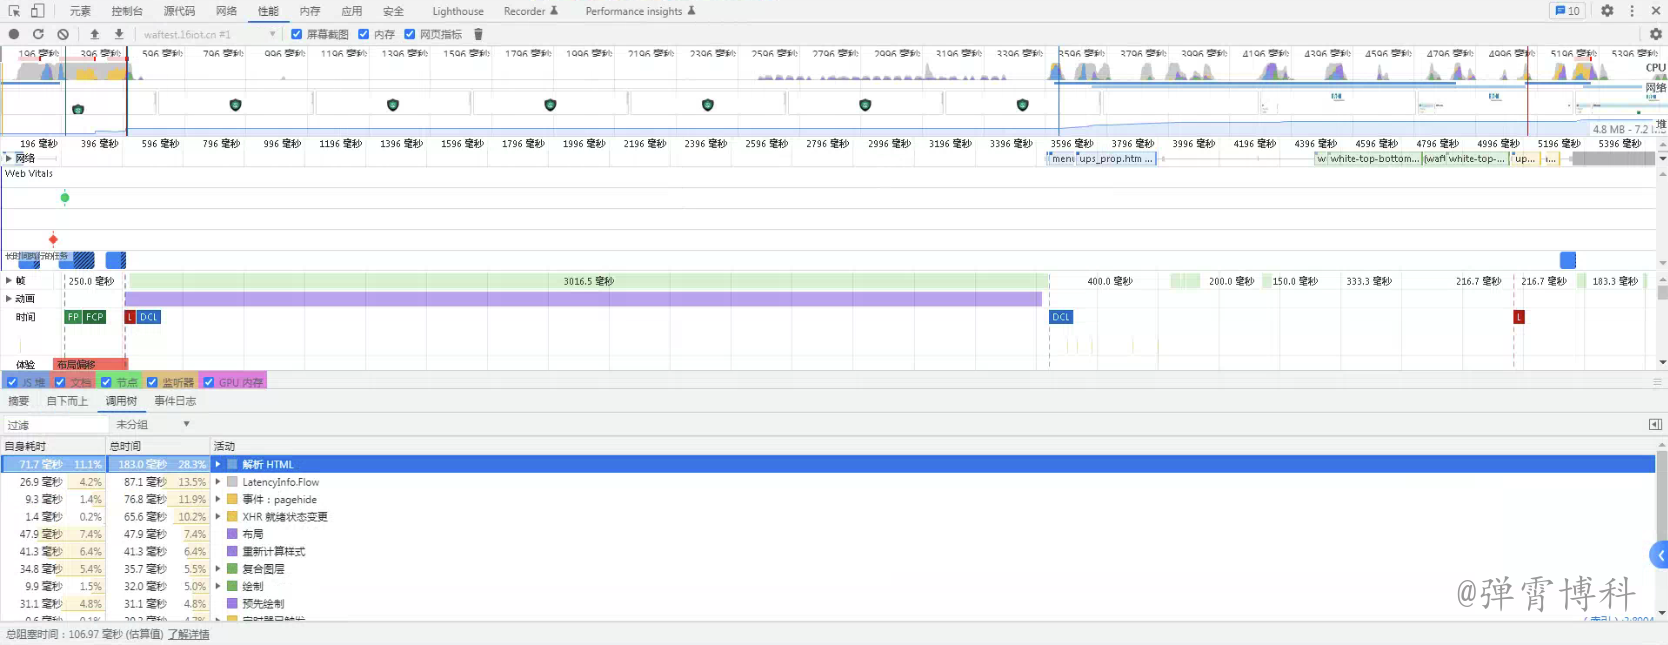Click the 过滤 filter input field
Viewport: 1668px width, 645px height.
[55, 425]
